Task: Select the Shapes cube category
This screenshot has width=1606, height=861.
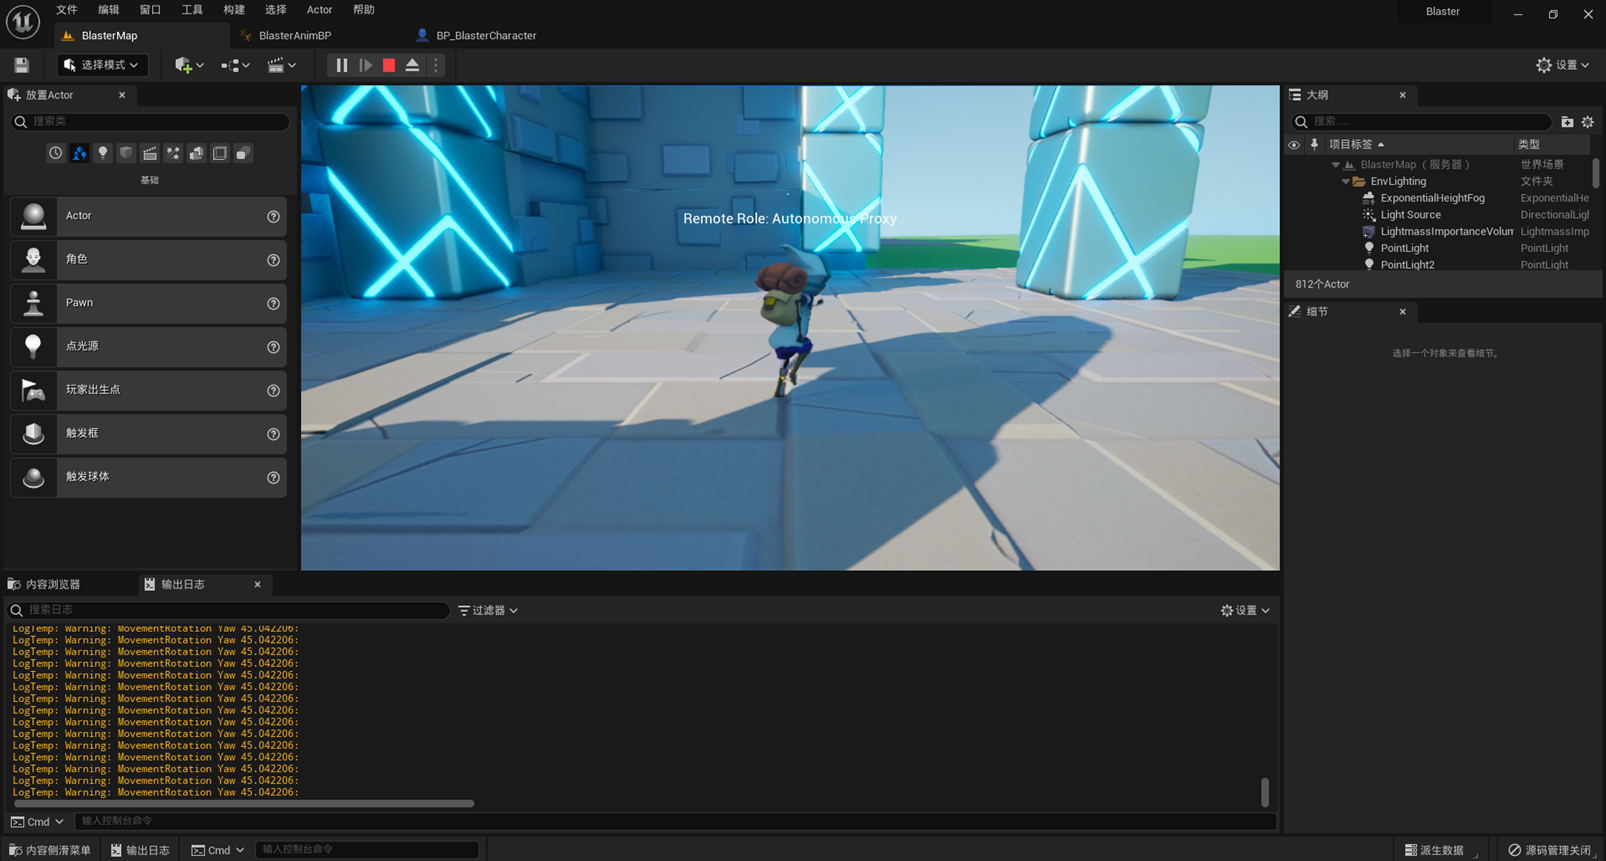Action: (126, 153)
